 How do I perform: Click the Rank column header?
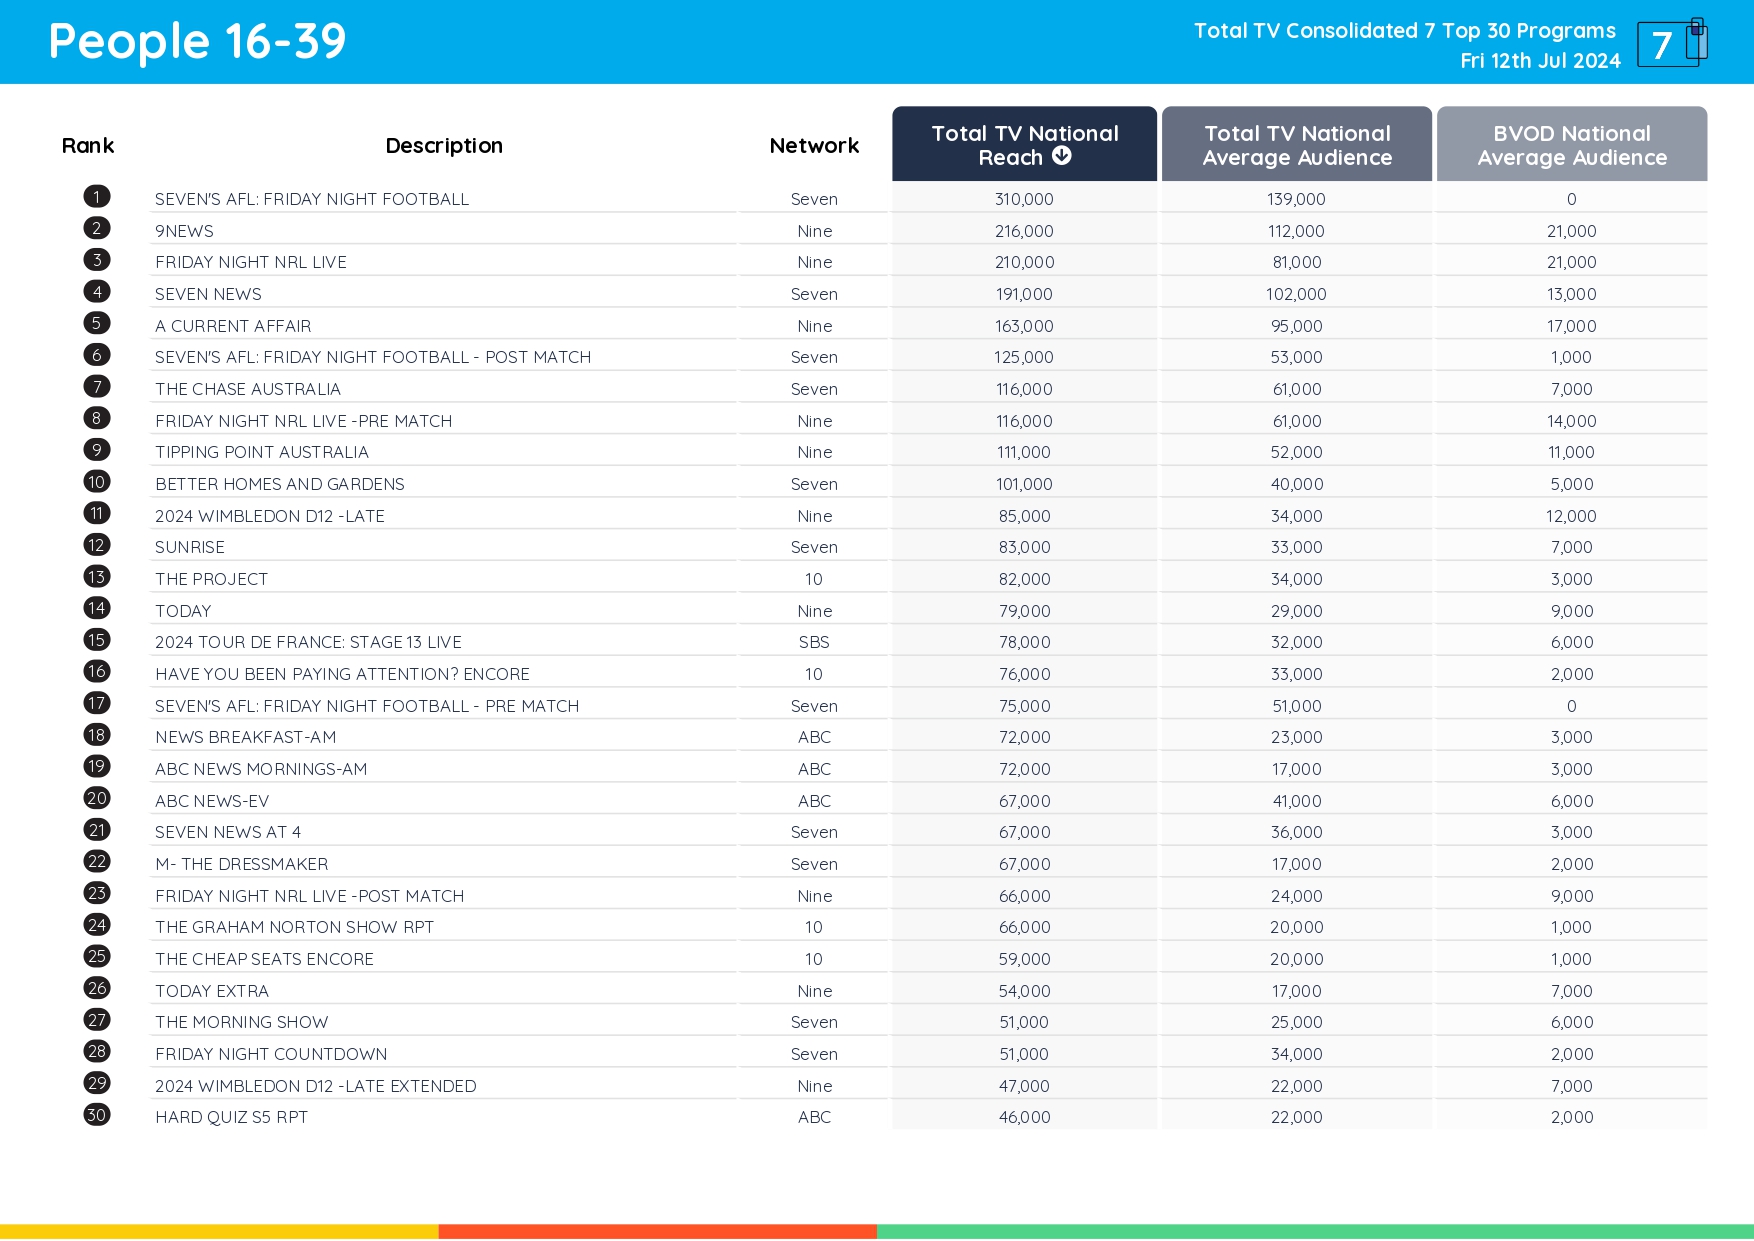(87, 145)
